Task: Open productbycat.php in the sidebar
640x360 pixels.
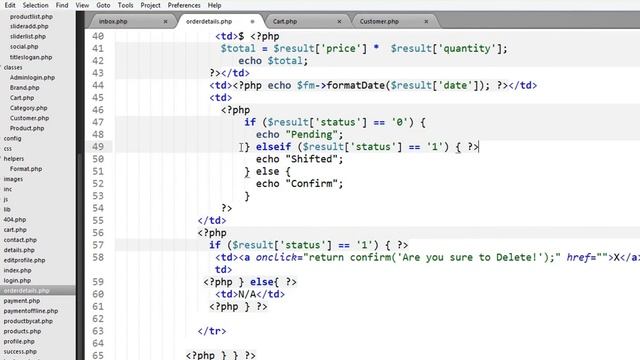Action: coord(28,321)
